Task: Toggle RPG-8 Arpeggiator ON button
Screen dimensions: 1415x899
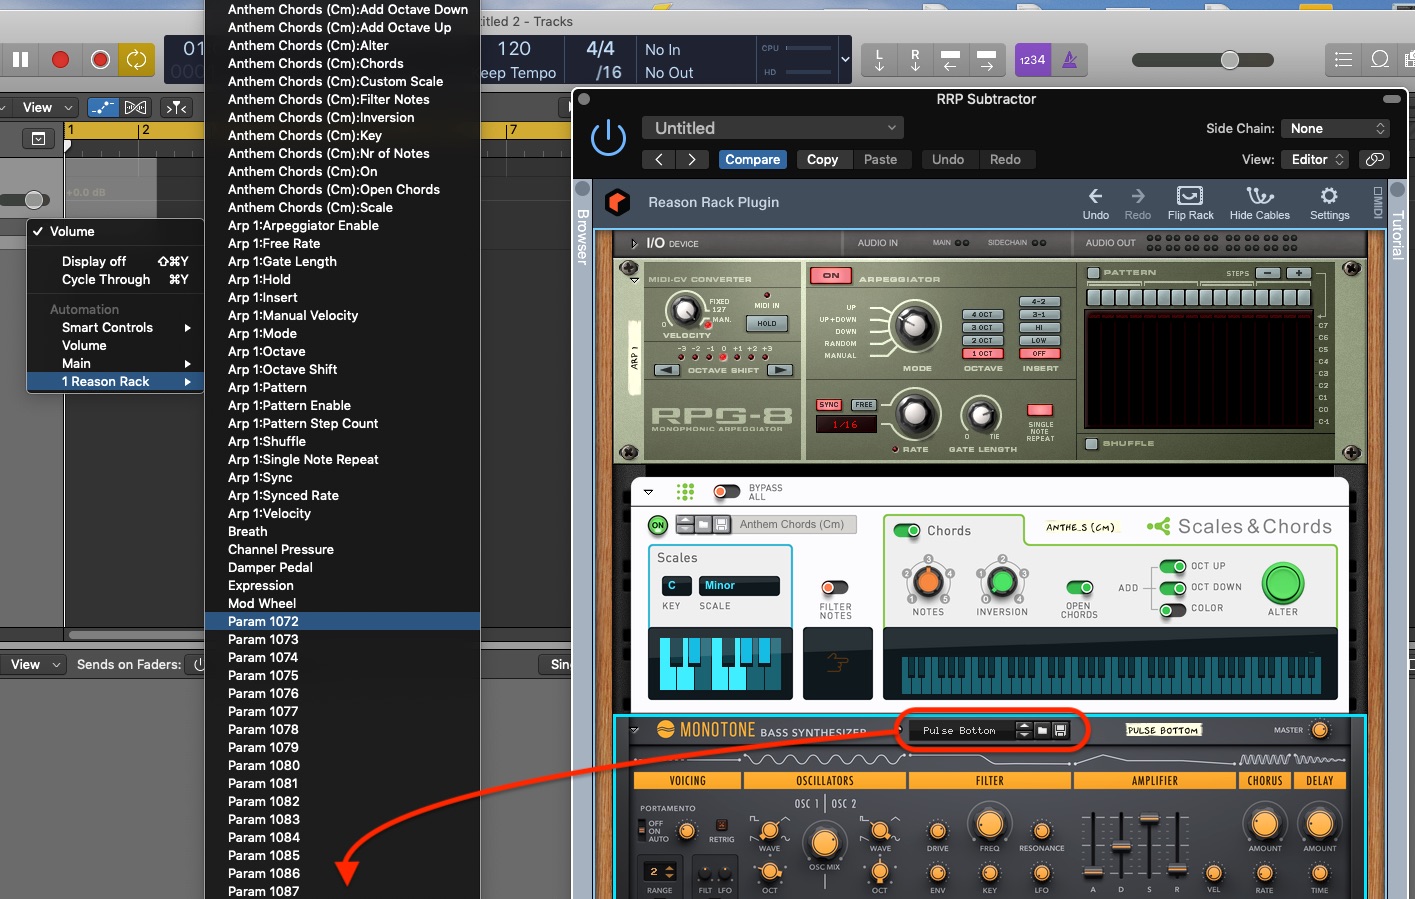Action: pyautogui.click(x=831, y=275)
